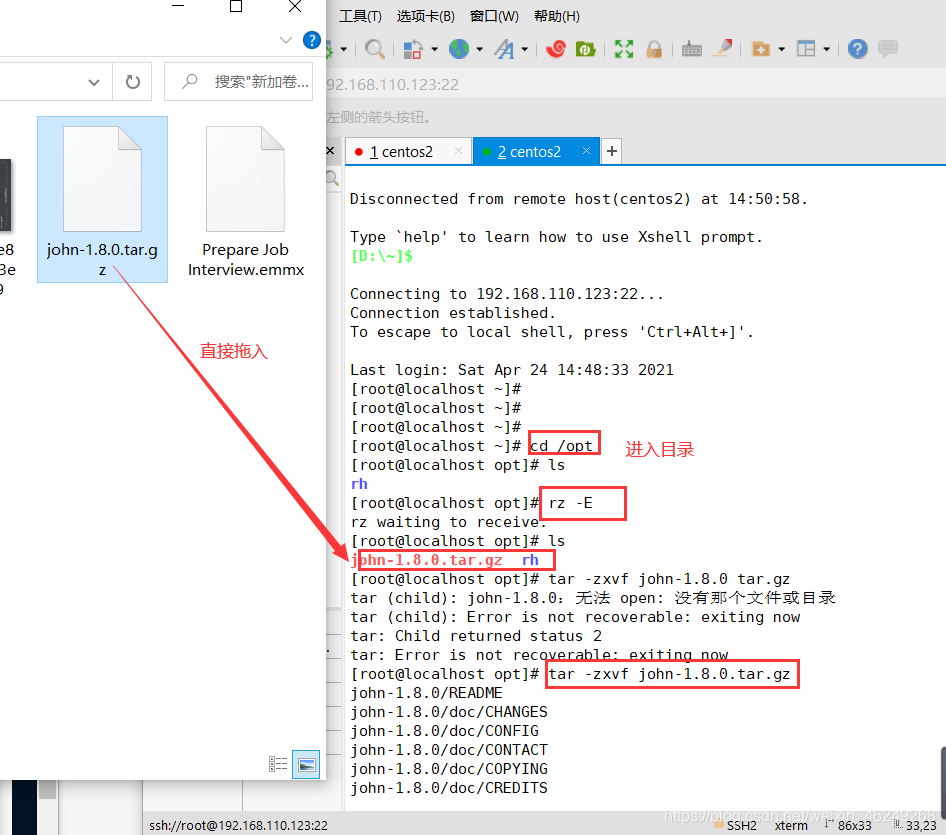Close the session panel with X left of tabs

(330, 151)
